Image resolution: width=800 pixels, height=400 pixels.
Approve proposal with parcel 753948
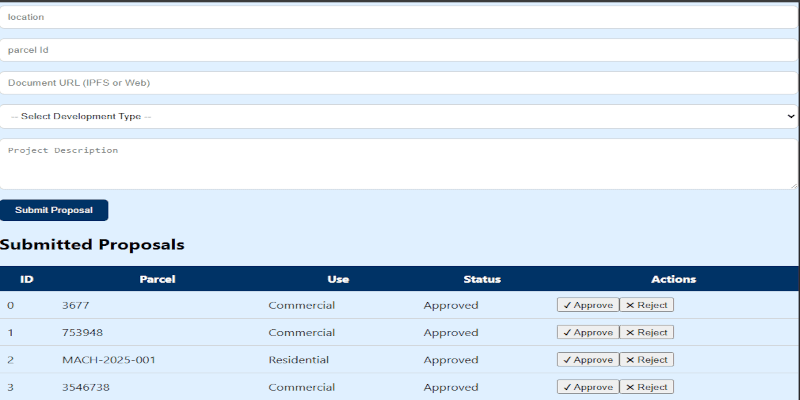tap(587, 332)
